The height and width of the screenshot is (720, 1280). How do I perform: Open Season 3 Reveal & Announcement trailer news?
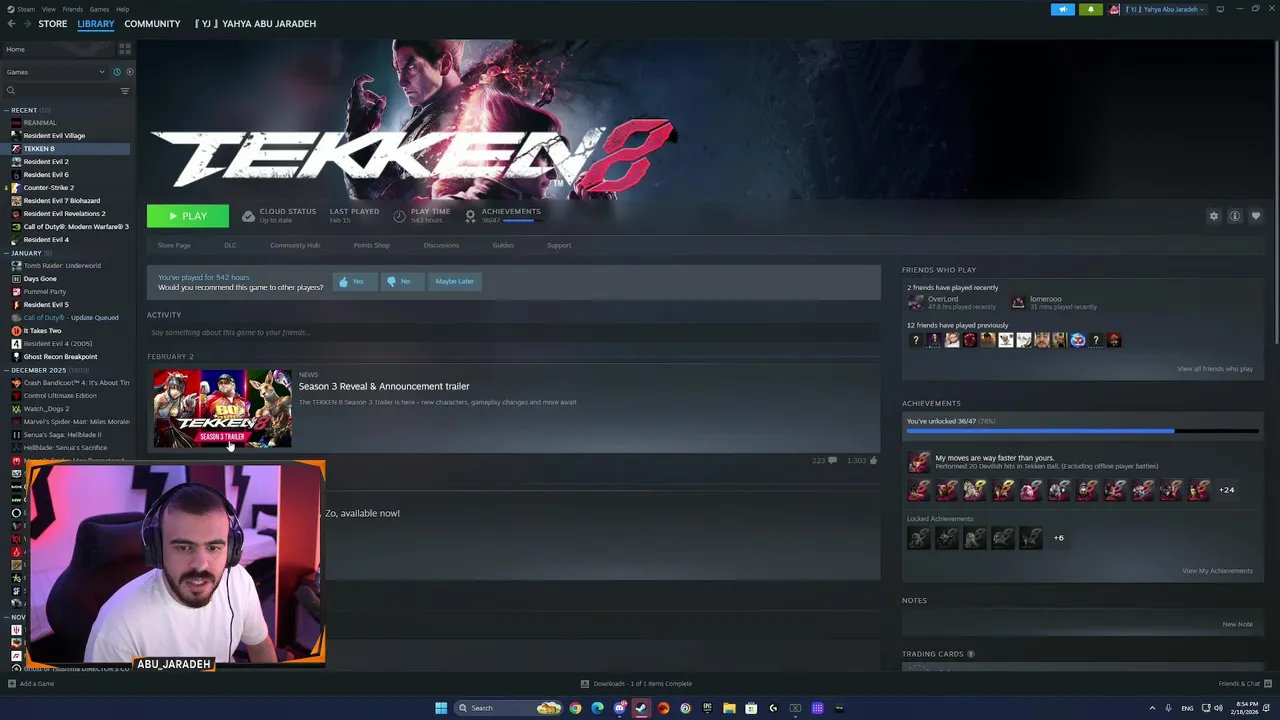pyautogui.click(x=384, y=386)
